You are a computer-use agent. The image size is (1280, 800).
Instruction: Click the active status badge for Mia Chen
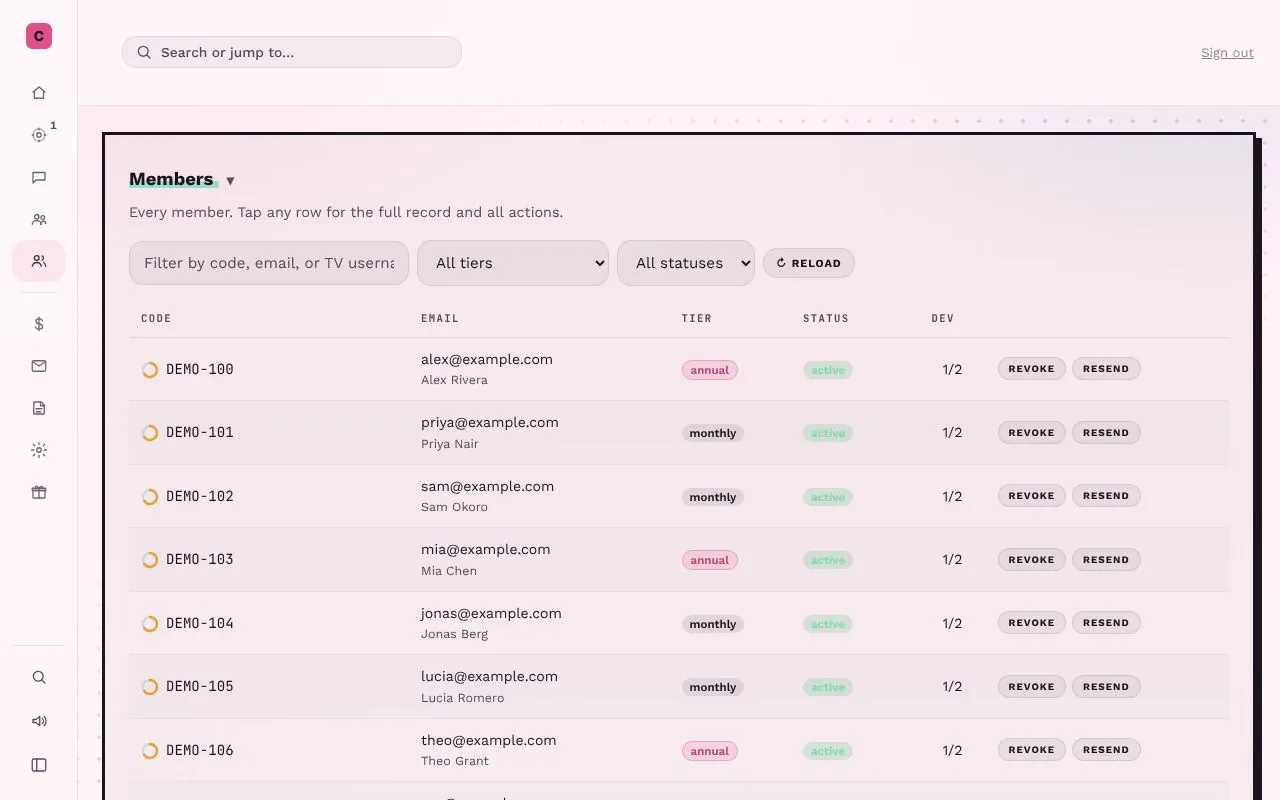828,560
